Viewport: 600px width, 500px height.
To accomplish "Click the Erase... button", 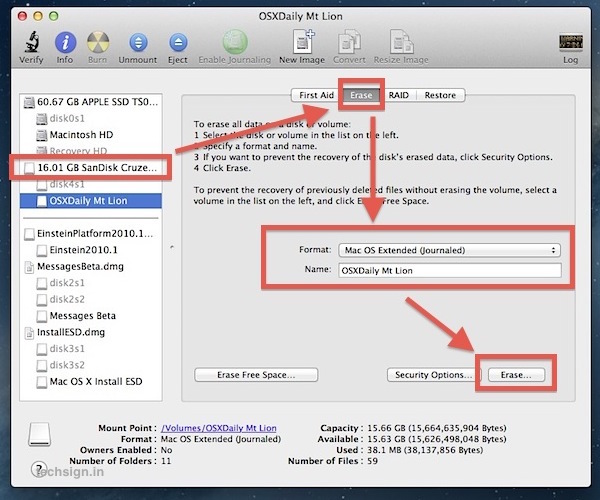I will point(516,375).
